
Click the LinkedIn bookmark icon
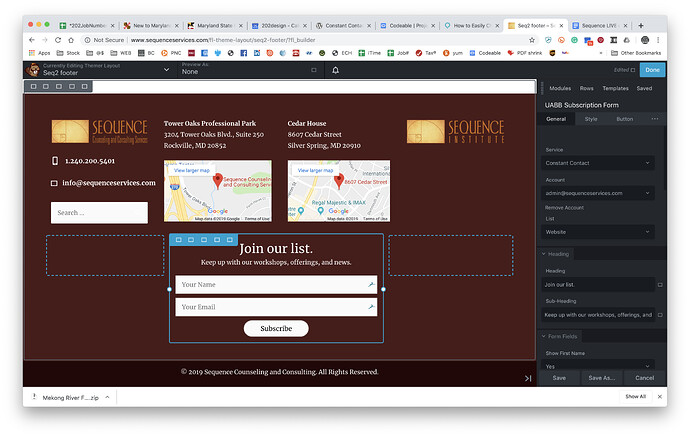(257, 53)
